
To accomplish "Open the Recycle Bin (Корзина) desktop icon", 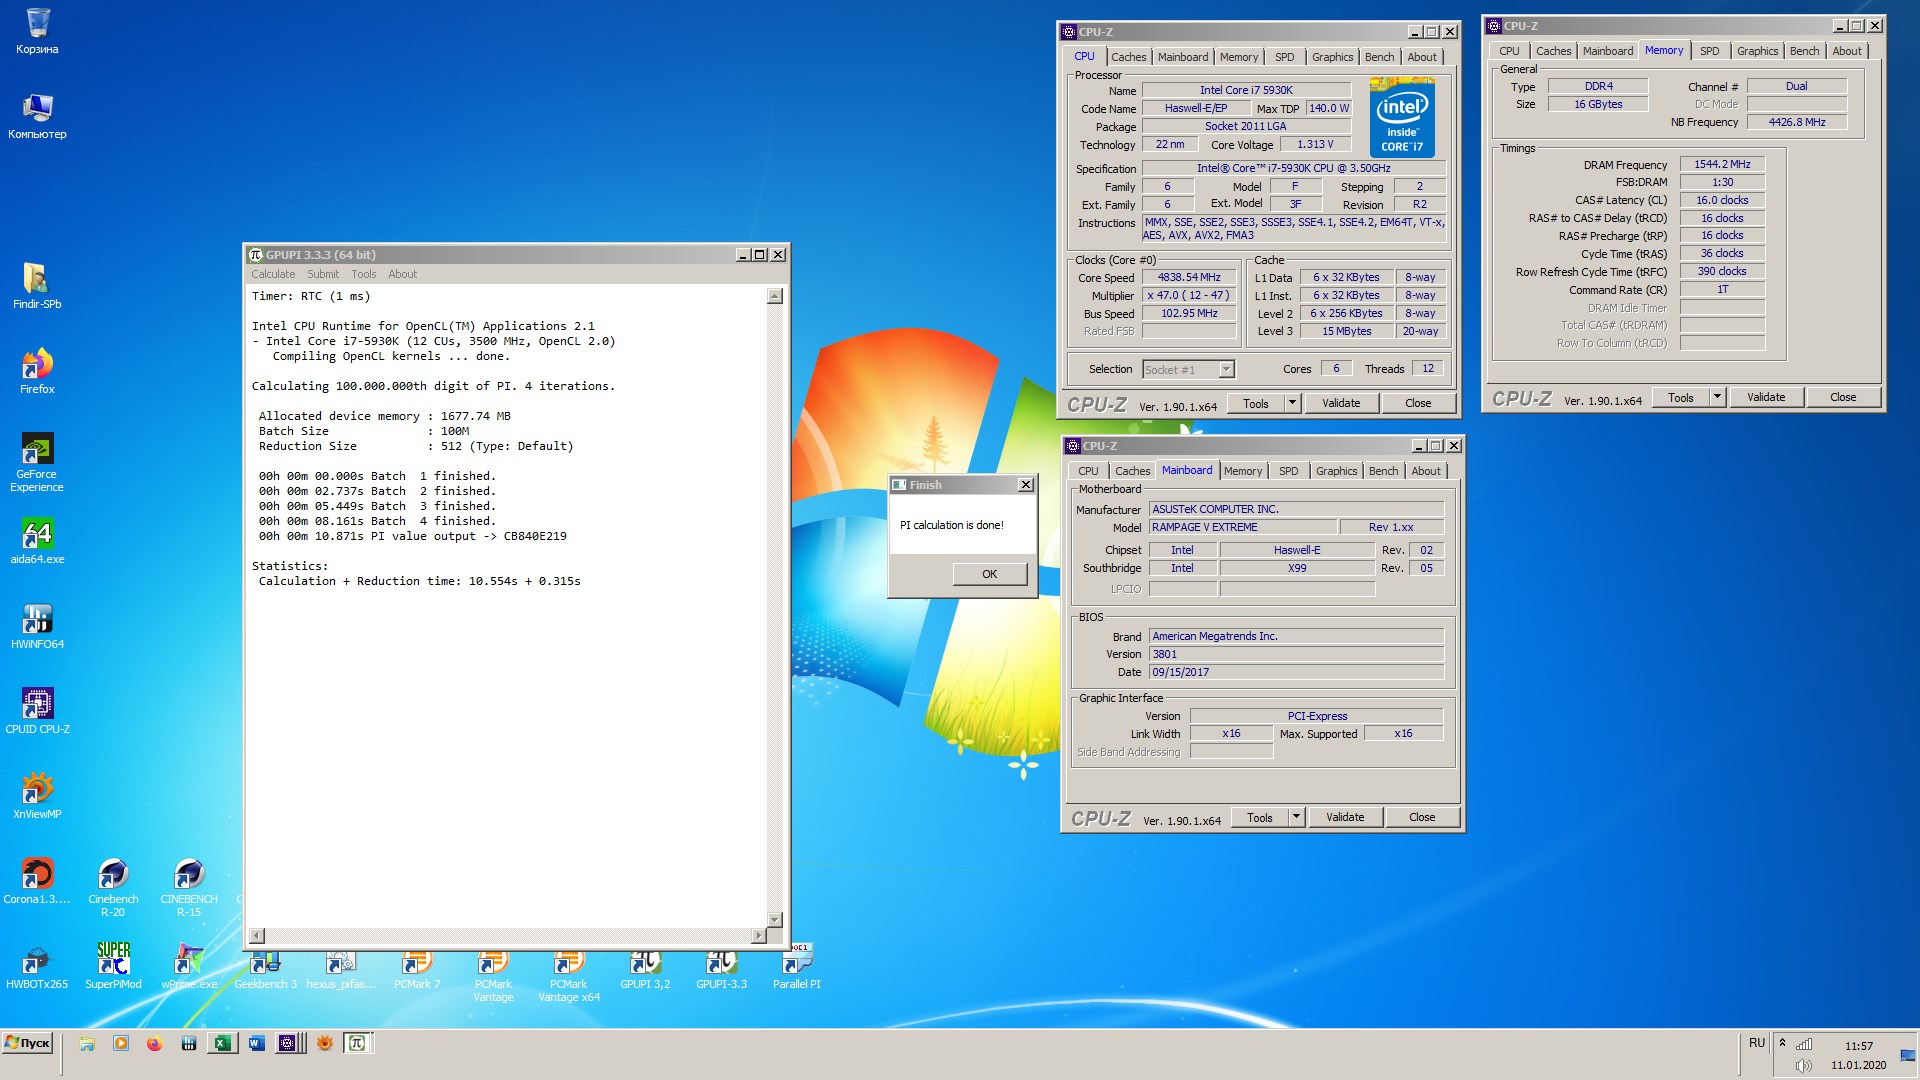I will [37, 30].
